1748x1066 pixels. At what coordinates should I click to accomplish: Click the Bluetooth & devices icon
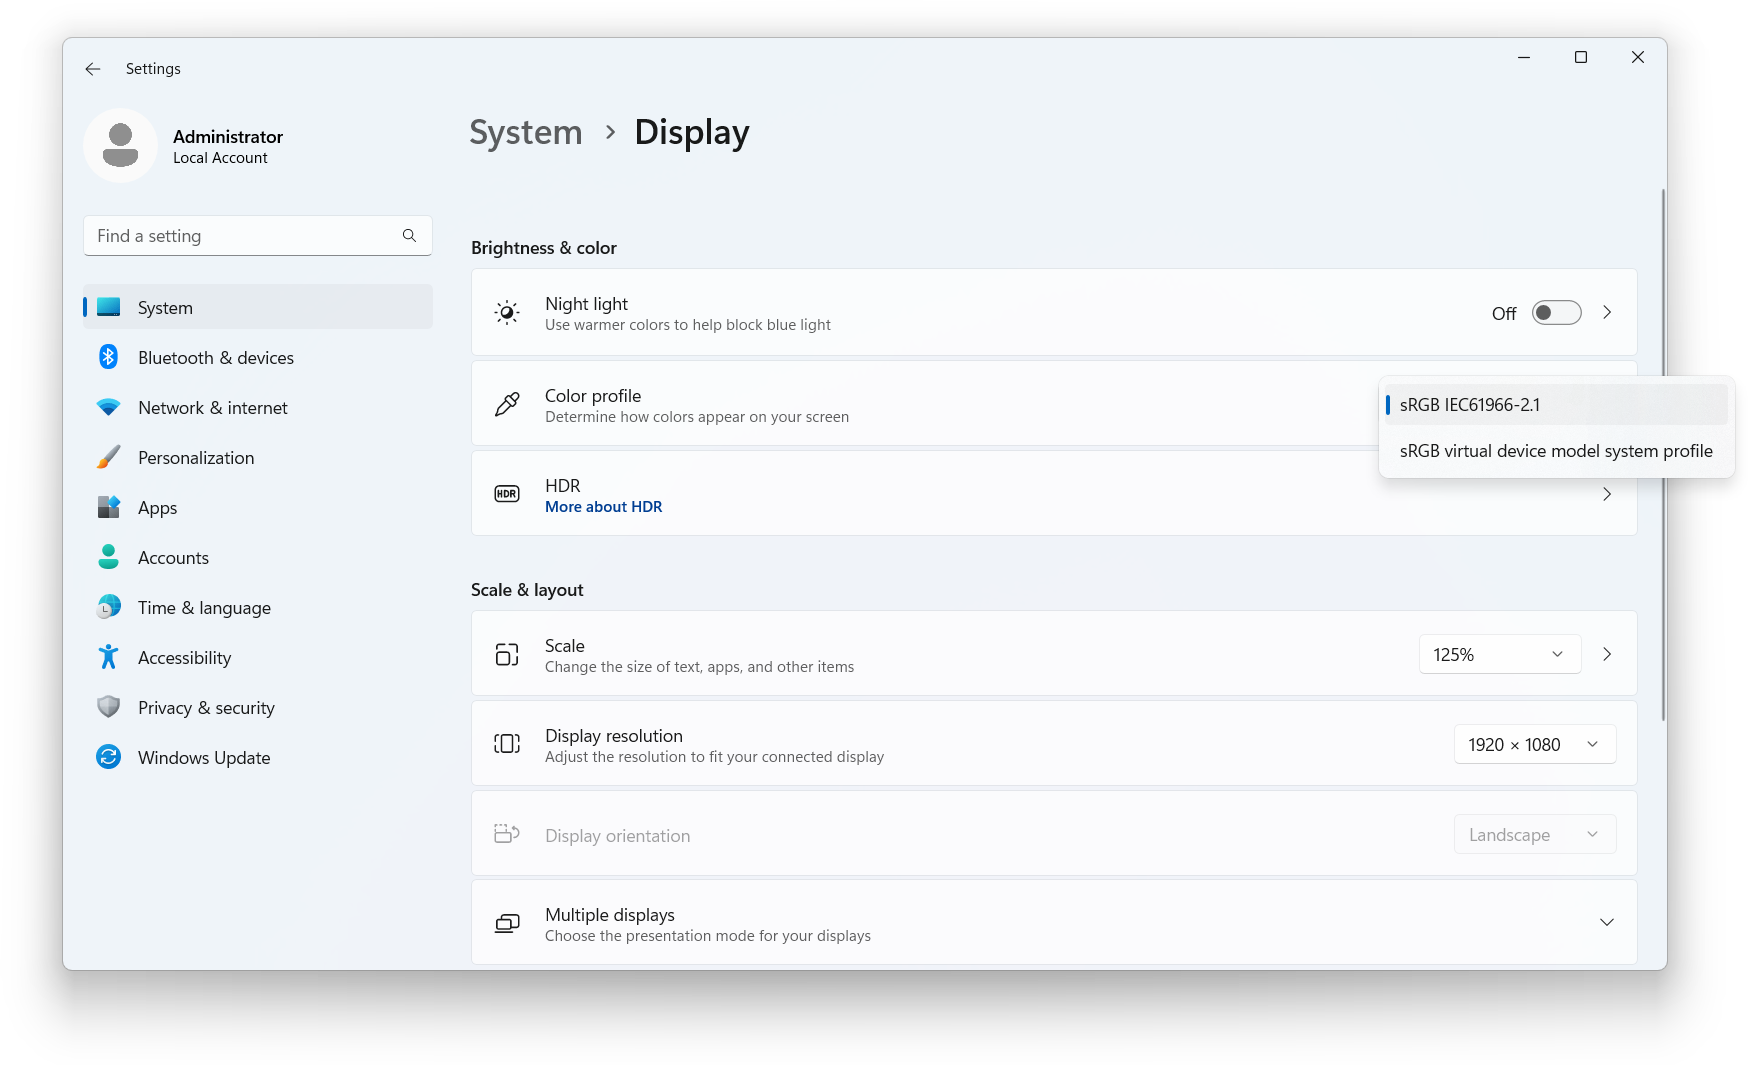[x=109, y=357]
